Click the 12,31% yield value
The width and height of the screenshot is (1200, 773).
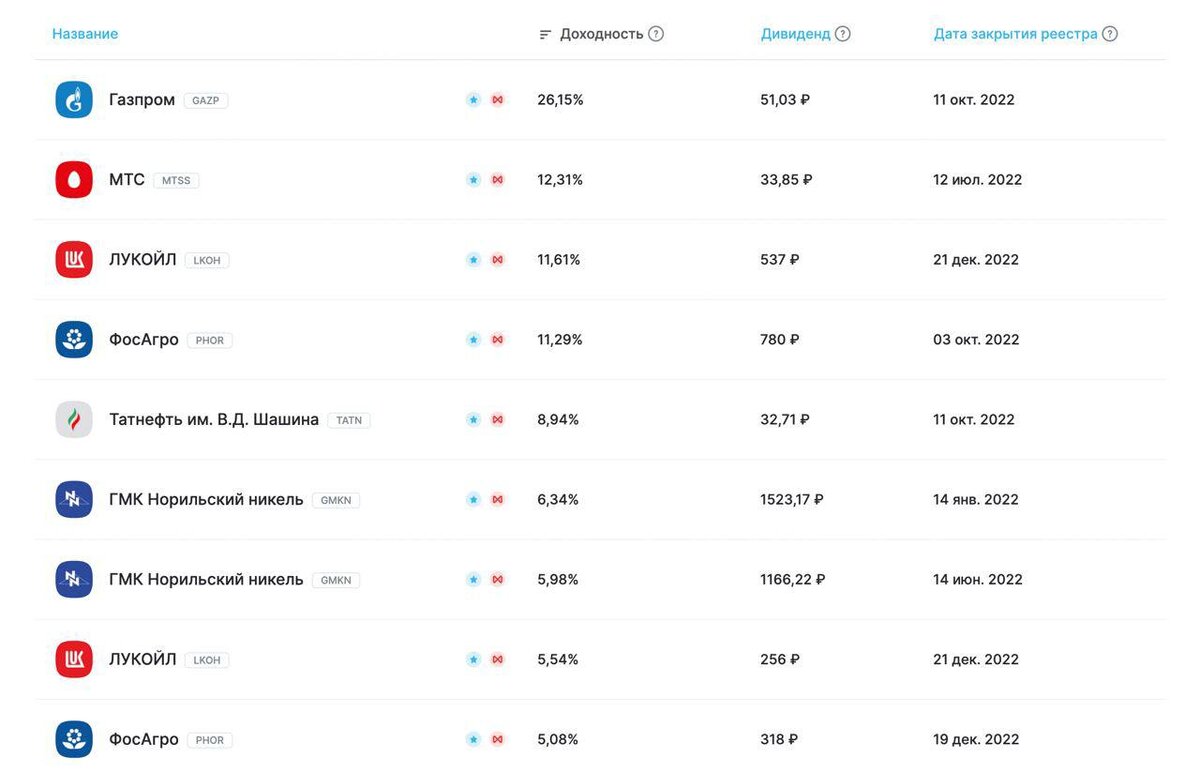[560, 180]
